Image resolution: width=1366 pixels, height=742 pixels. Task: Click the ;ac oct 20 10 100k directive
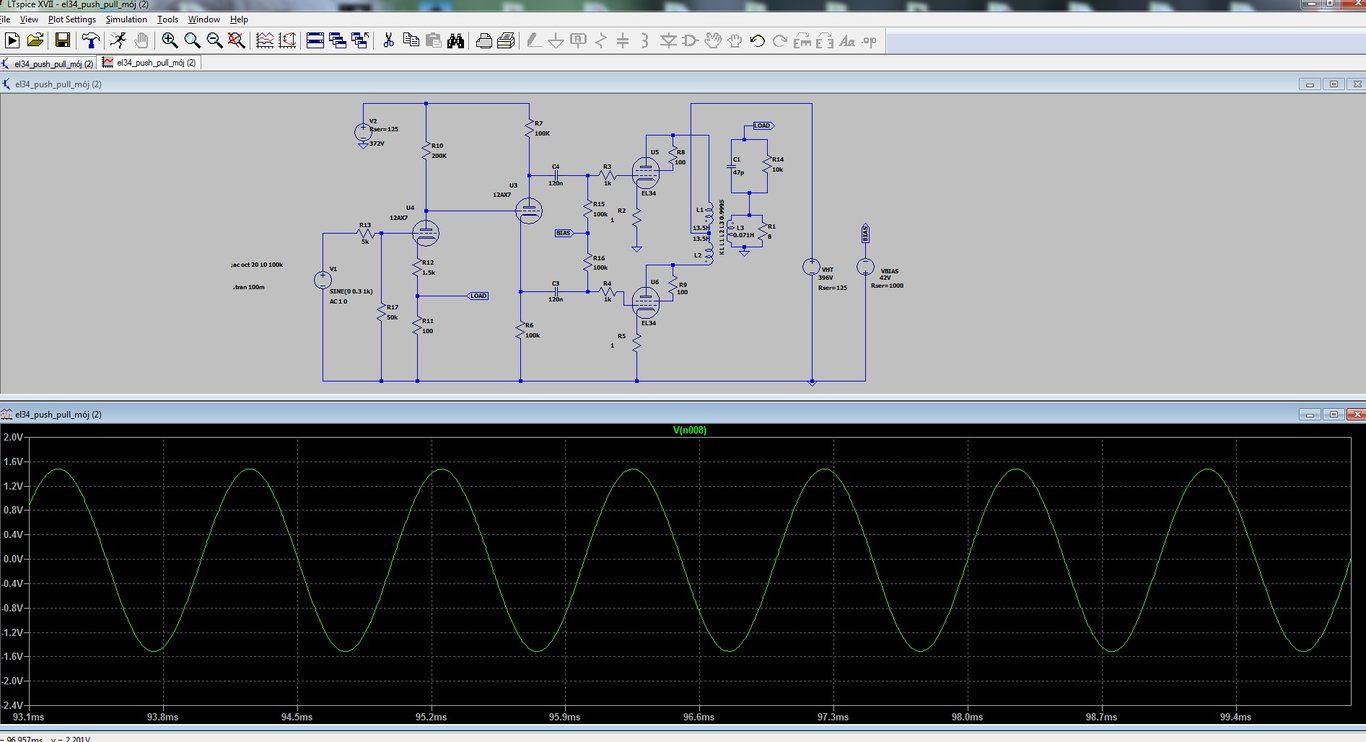[257, 265]
